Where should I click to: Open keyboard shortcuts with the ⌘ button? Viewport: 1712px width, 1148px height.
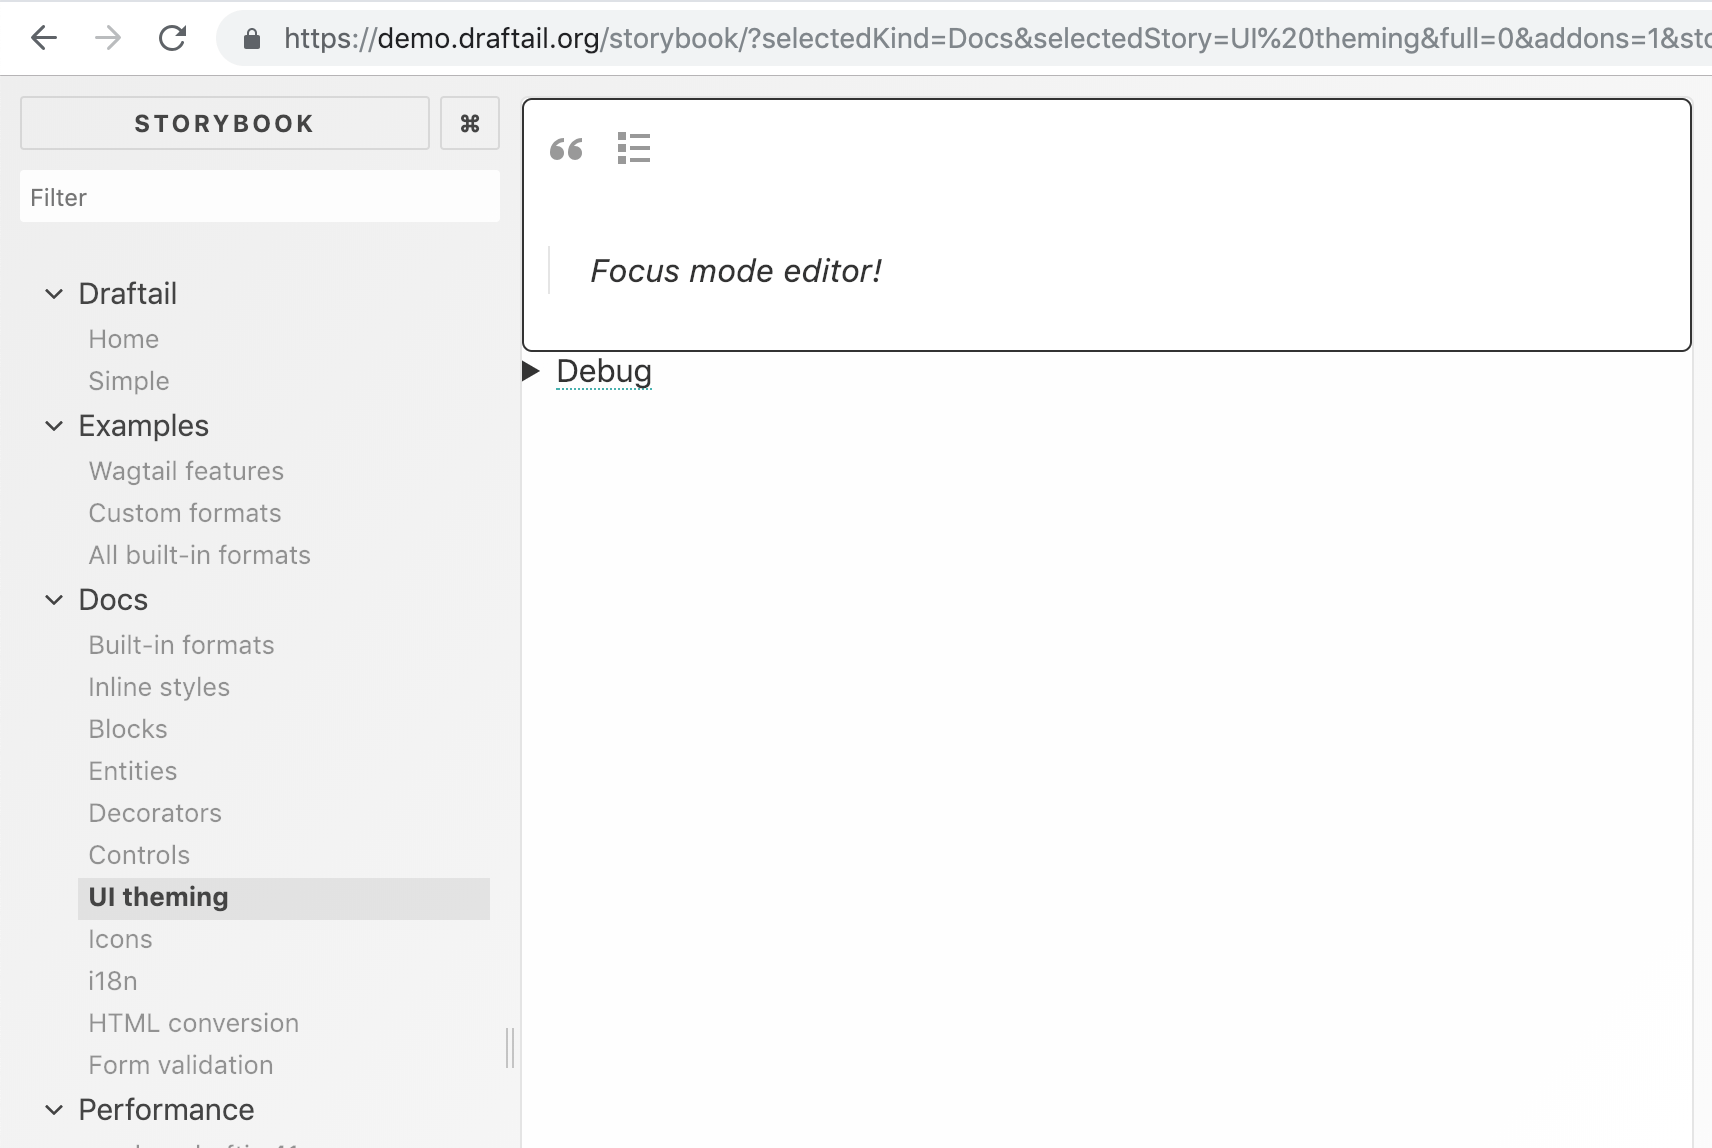[x=469, y=123]
